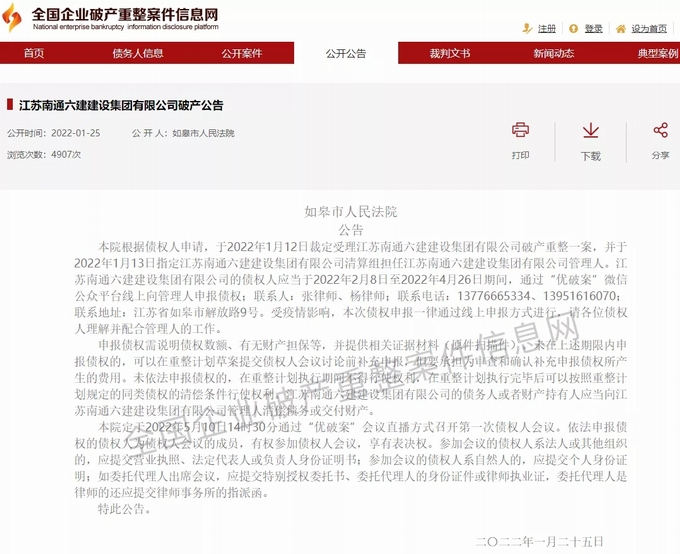The width and height of the screenshot is (680, 554).
Task: Click the 全国企业破产重整案件信息网 site title
Action: [x=125, y=15]
